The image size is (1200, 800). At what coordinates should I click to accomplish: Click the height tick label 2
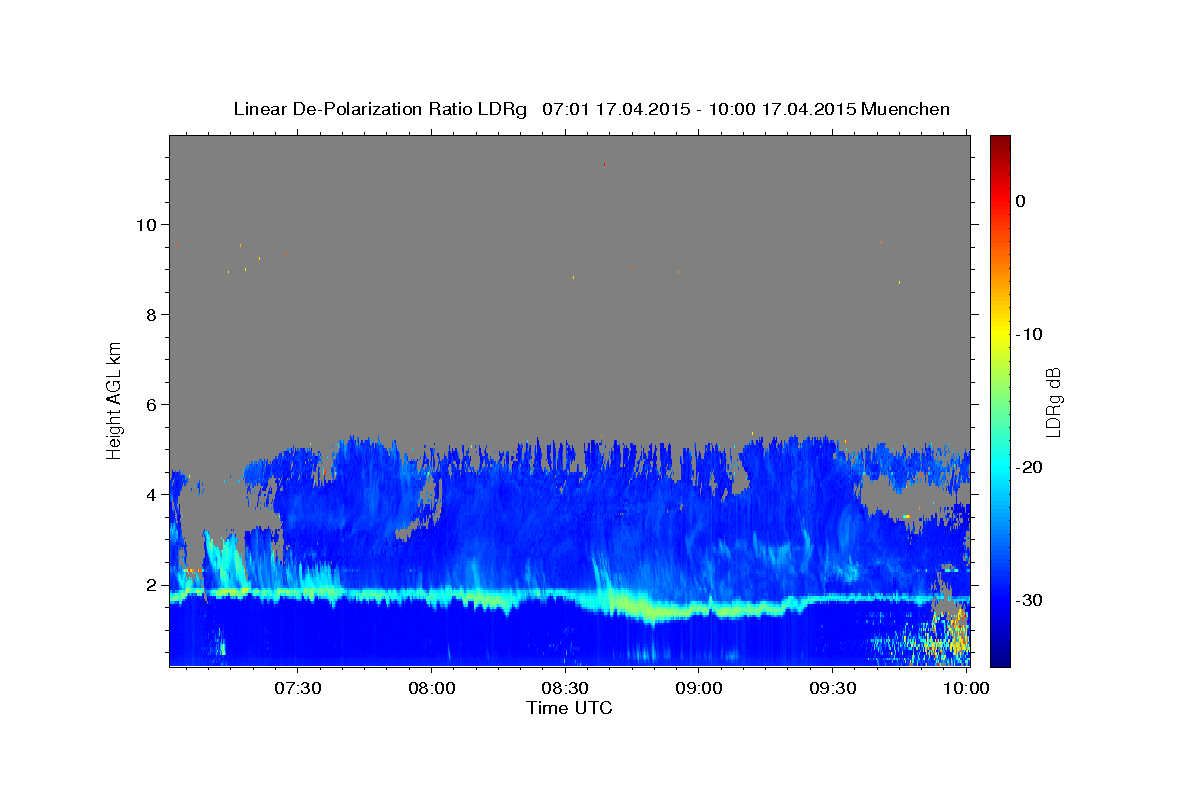click(x=152, y=585)
